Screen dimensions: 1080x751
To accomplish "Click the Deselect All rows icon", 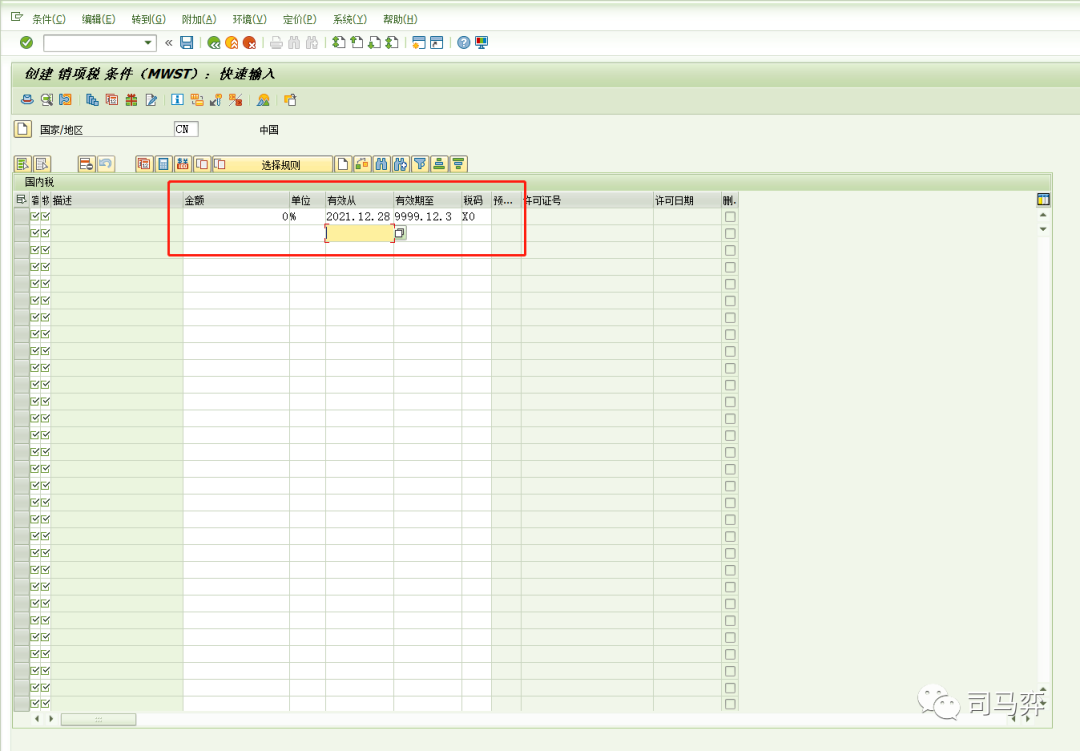I will tap(42, 164).
